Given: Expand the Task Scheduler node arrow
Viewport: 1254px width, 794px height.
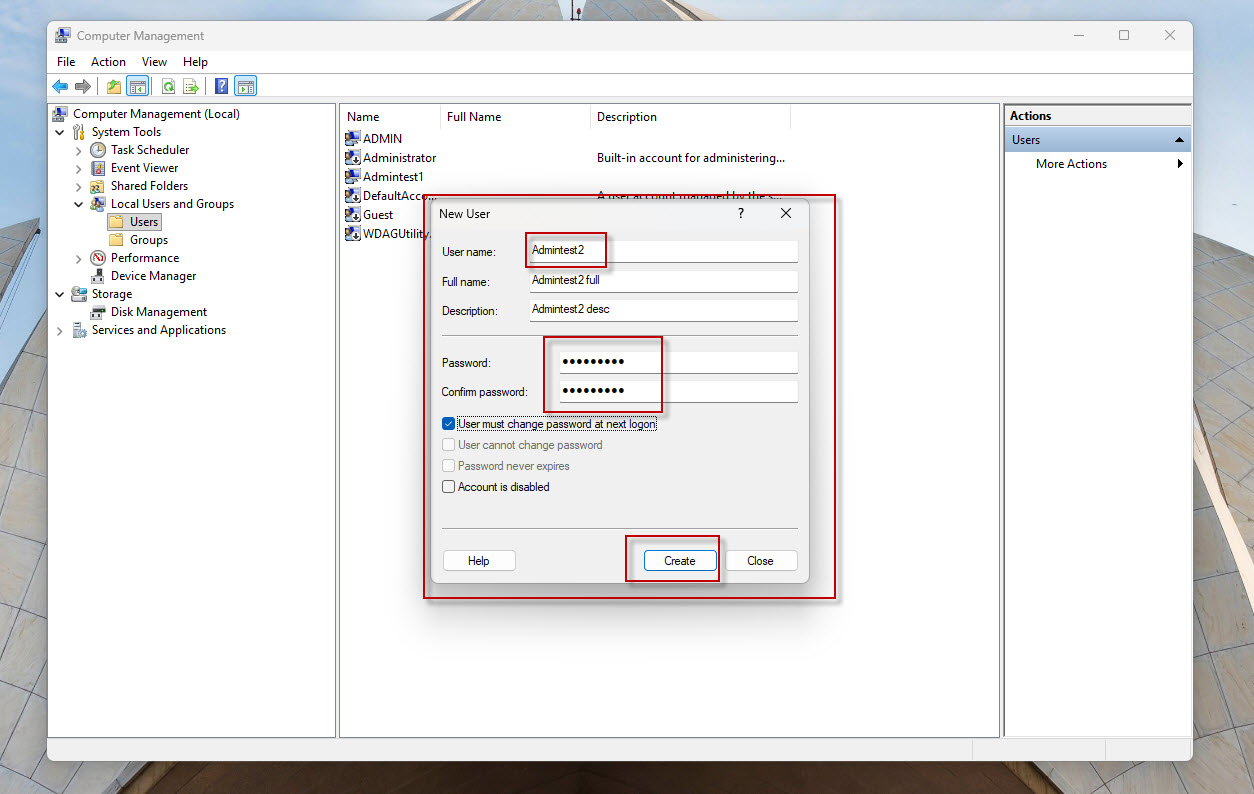Looking at the screenshot, I should click(x=79, y=150).
